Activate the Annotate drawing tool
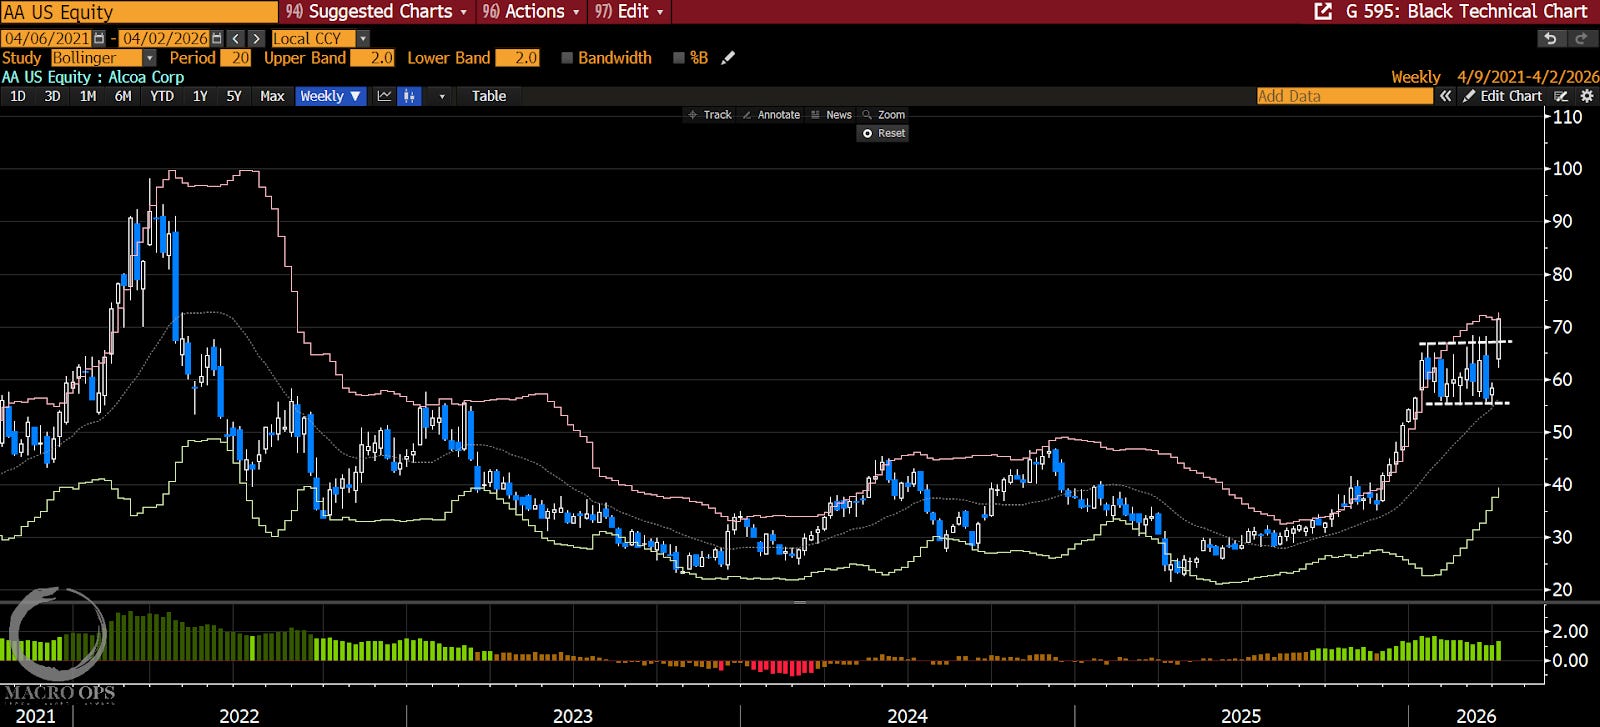Viewport: 1600px width, 727px height. click(771, 115)
